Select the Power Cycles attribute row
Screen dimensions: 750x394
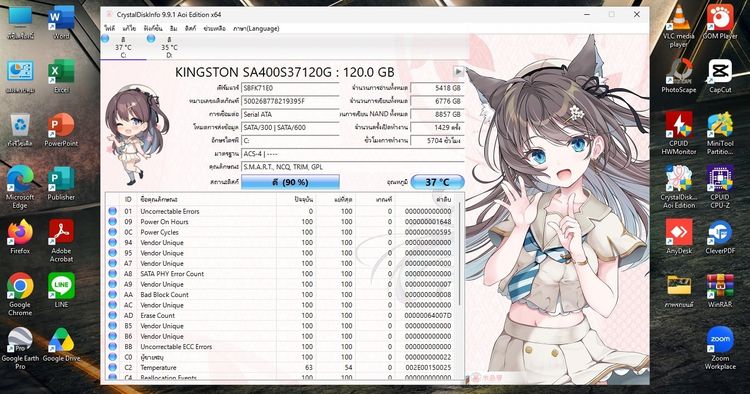pos(282,232)
